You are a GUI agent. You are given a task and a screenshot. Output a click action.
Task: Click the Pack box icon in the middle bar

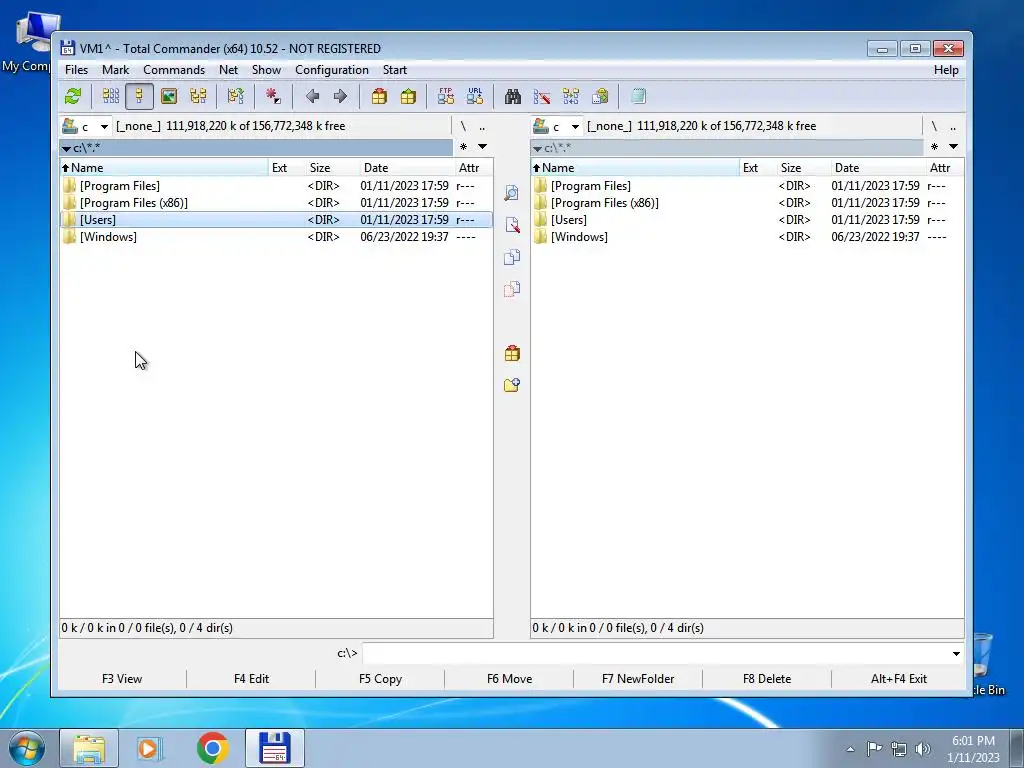(512, 353)
